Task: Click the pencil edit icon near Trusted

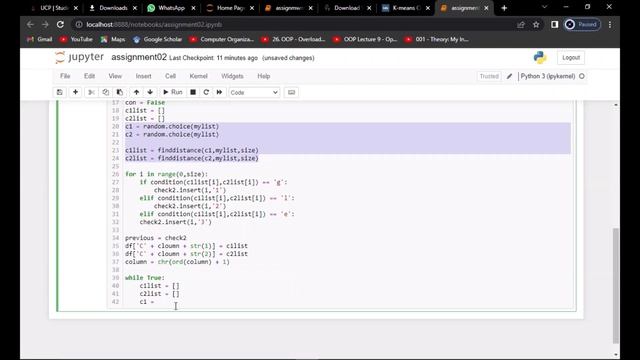Action: coord(509,76)
